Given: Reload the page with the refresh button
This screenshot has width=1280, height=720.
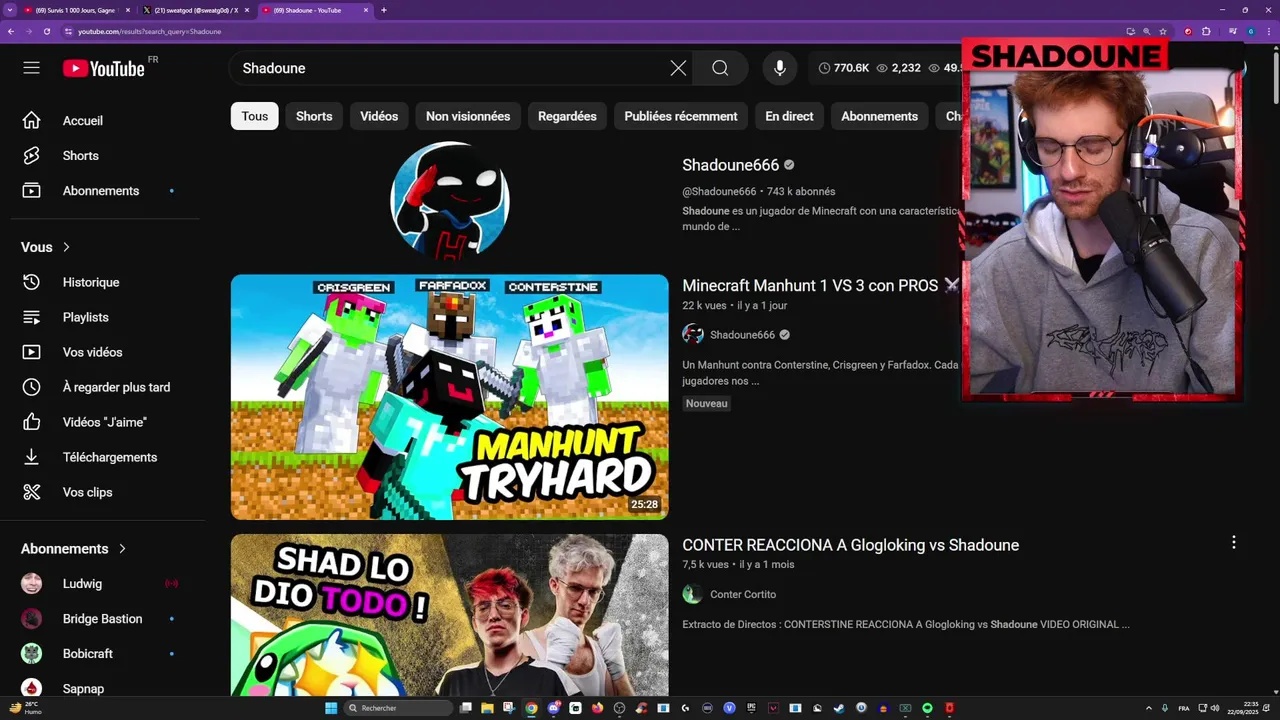Looking at the screenshot, I should [x=47, y=31].
